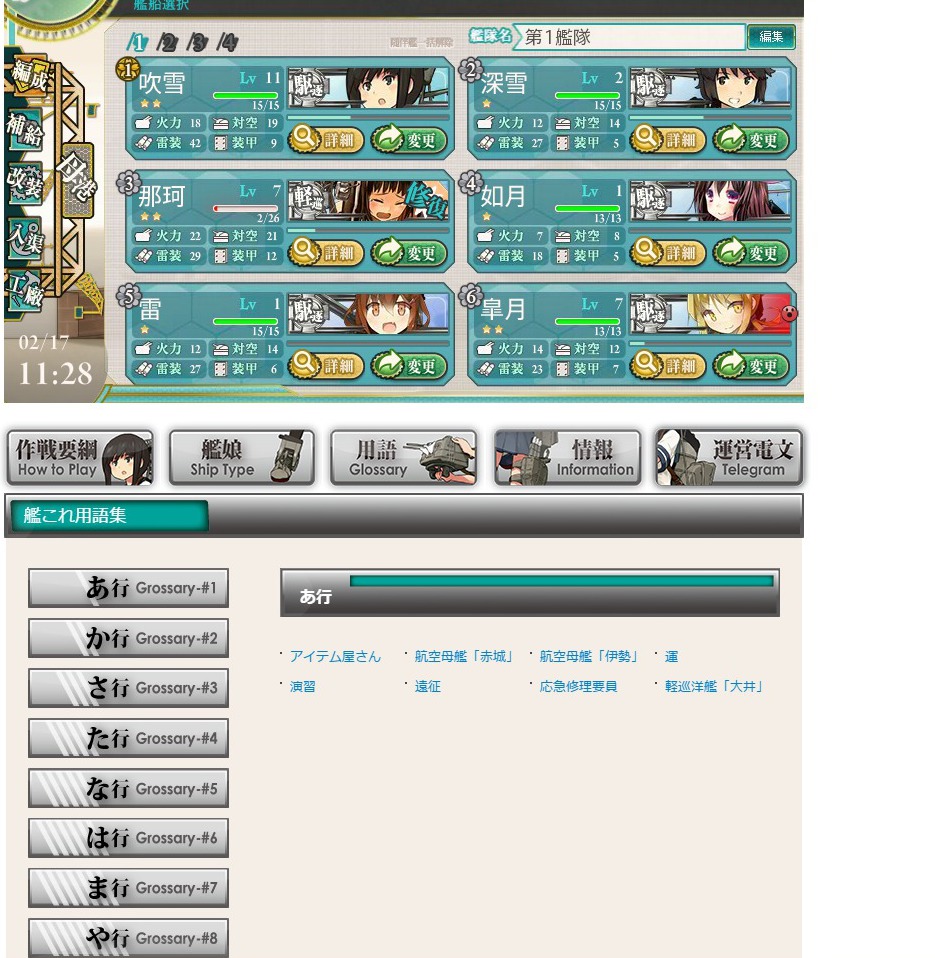Select な行 Grossary-#5
This screenshot has height=958, width=935.
pyautogui.click(x=128, y=788)
